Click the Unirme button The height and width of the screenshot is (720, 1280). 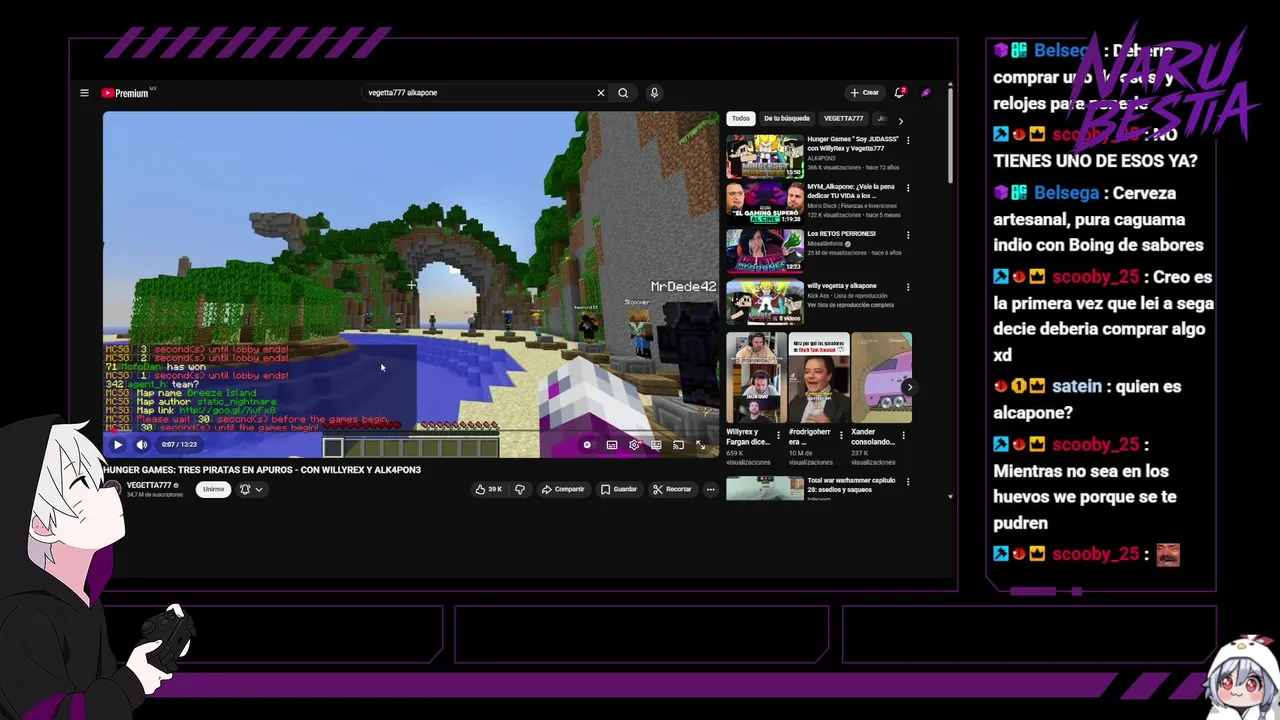213,489
